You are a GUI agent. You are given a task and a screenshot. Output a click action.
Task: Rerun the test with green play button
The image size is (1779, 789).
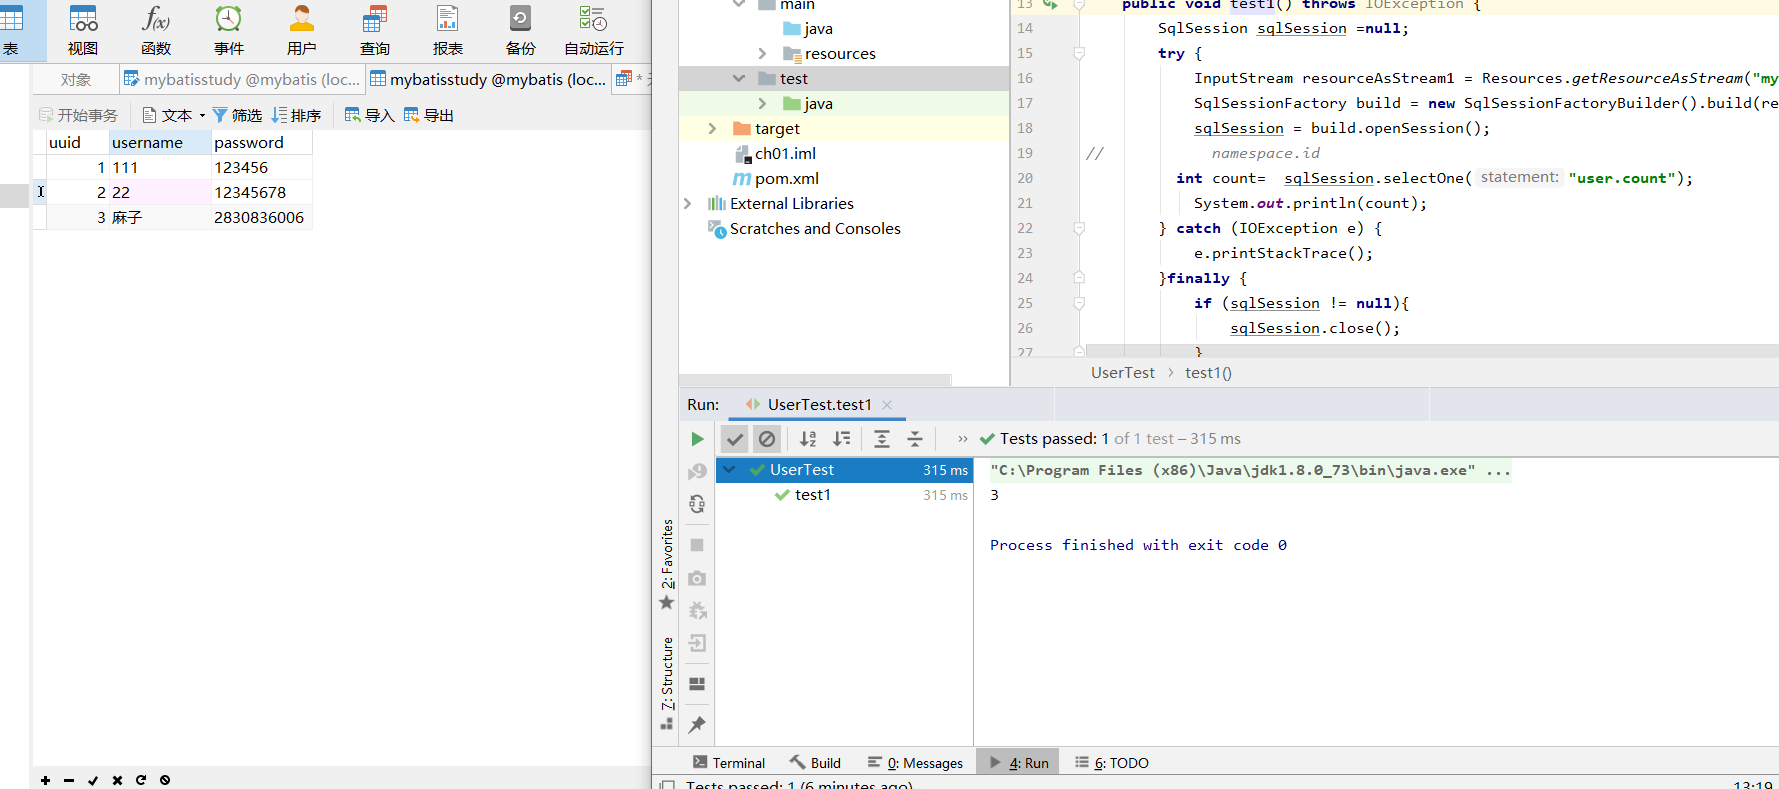697,439
